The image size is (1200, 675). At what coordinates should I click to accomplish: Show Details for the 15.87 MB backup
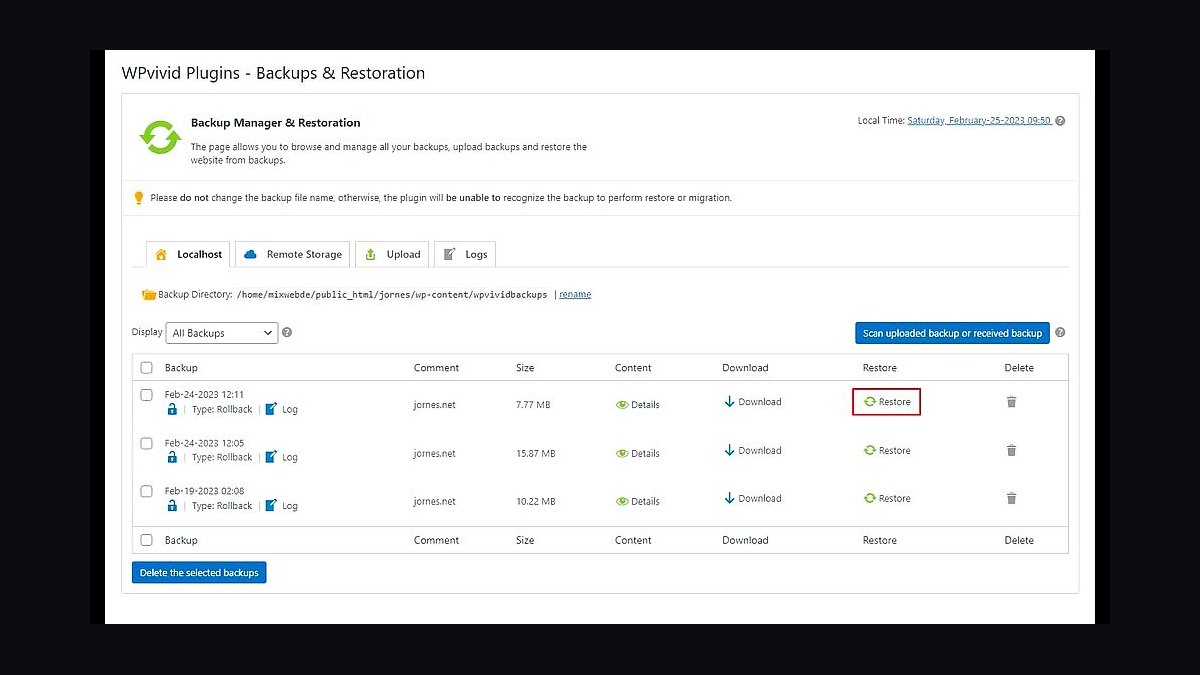[638, 453]
